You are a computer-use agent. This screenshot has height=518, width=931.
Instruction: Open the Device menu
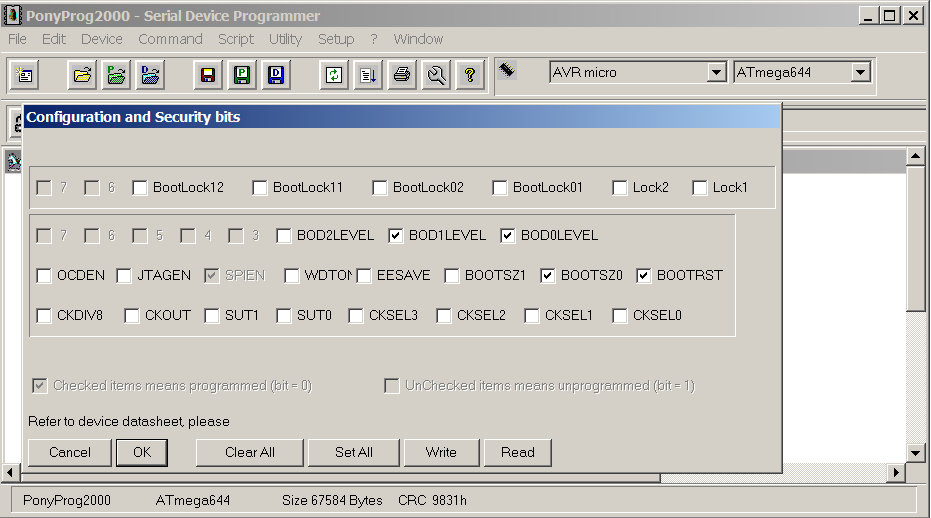pyautogui.click(x=102, y=39)
